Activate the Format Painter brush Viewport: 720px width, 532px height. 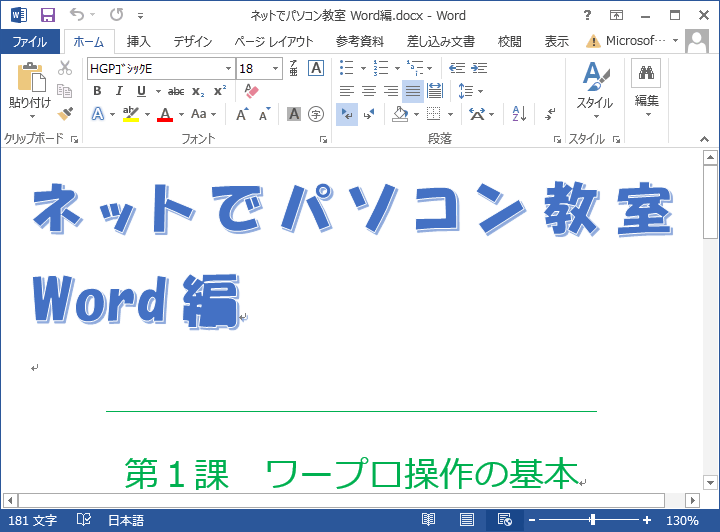(65, 113)
